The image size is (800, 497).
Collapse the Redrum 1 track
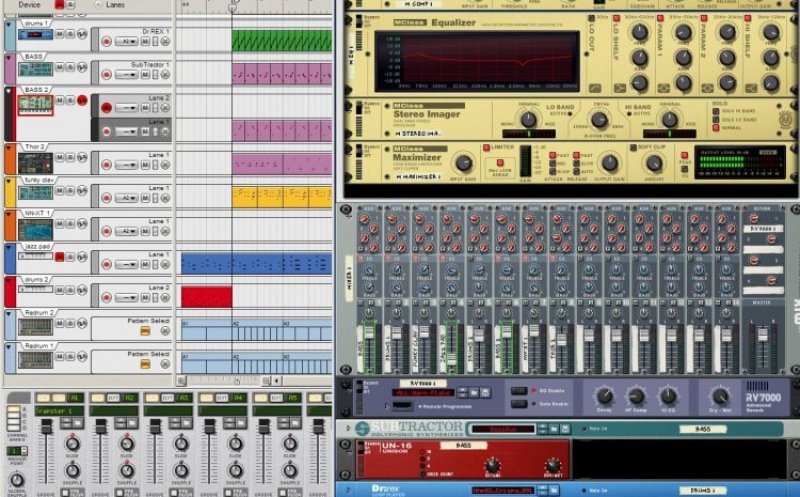(x=9, y=346)
